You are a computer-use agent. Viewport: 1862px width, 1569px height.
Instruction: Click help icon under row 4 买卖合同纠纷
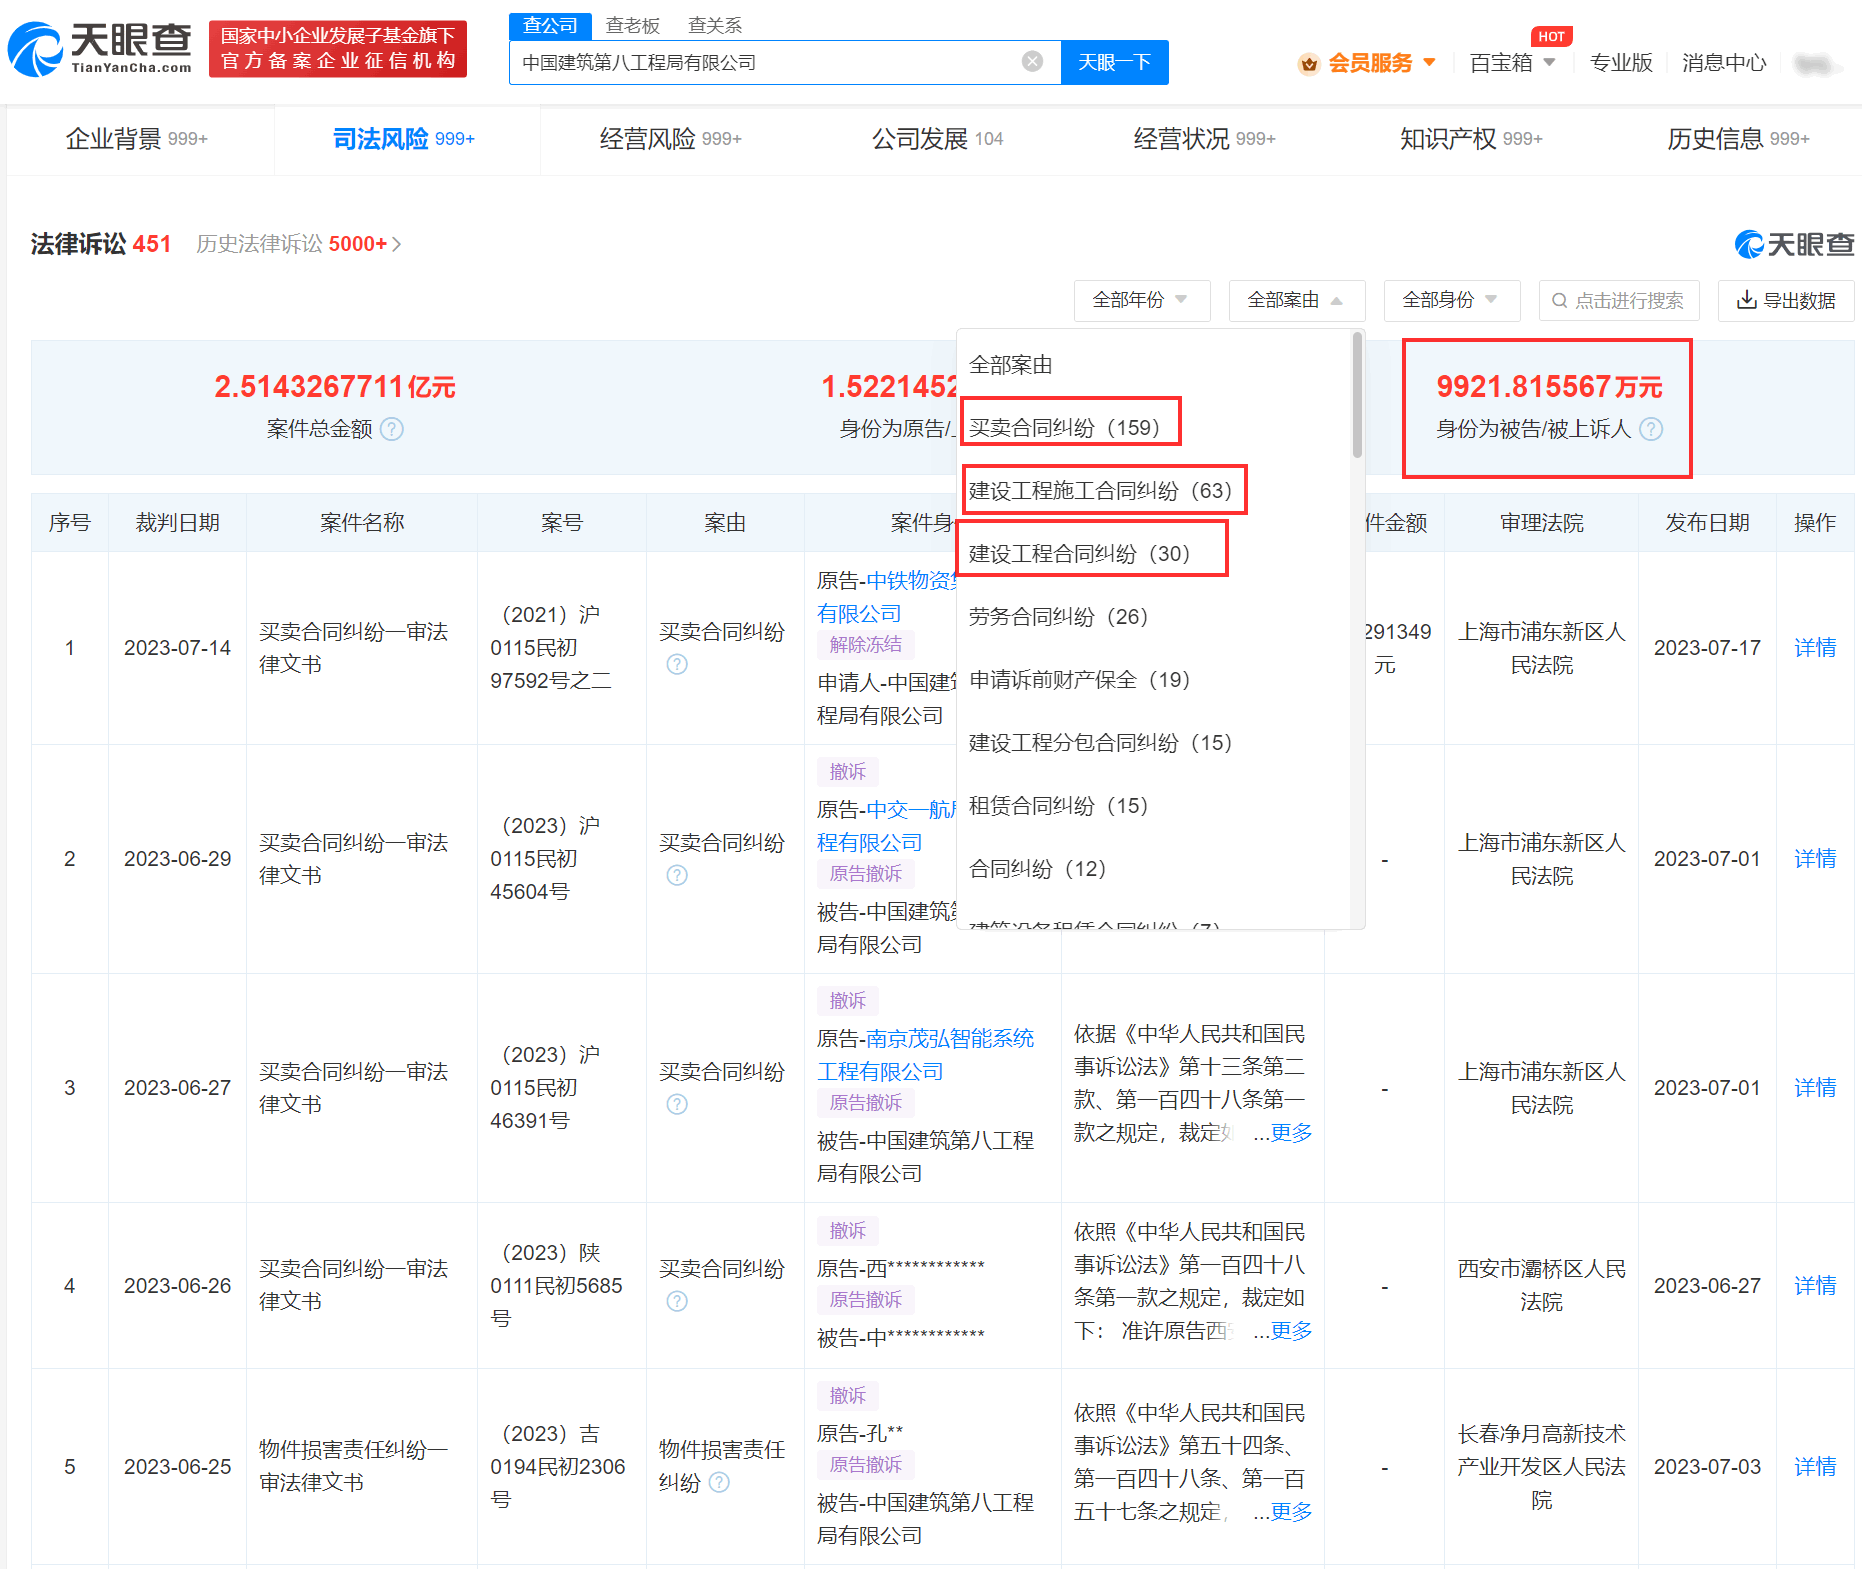point(677,1301)
